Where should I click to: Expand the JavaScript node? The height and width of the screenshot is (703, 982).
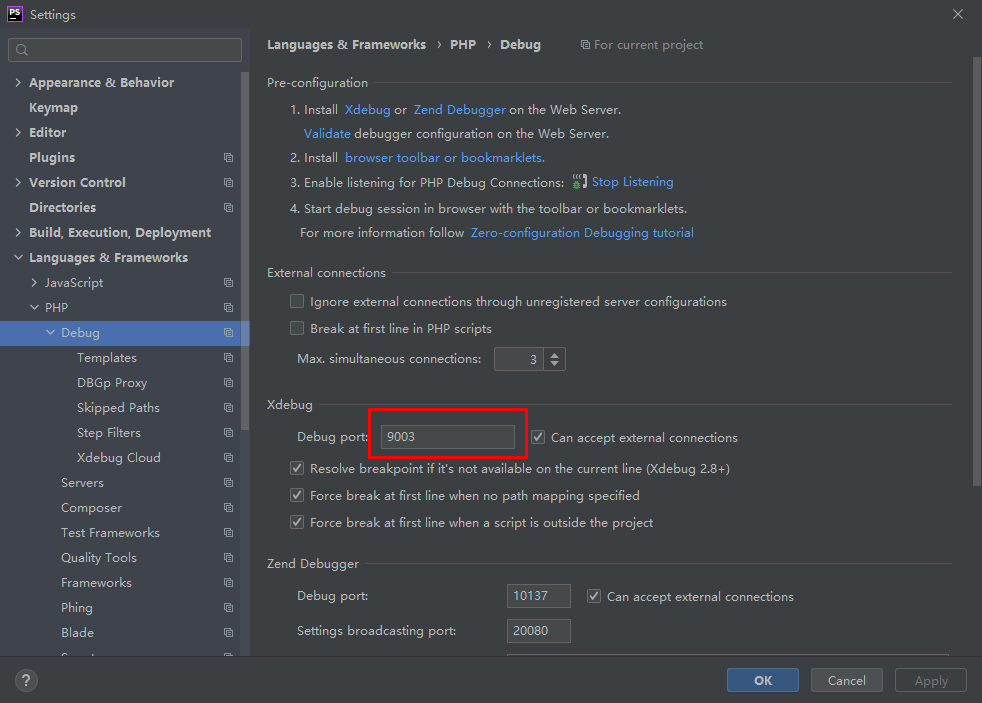tap(34, 283)
